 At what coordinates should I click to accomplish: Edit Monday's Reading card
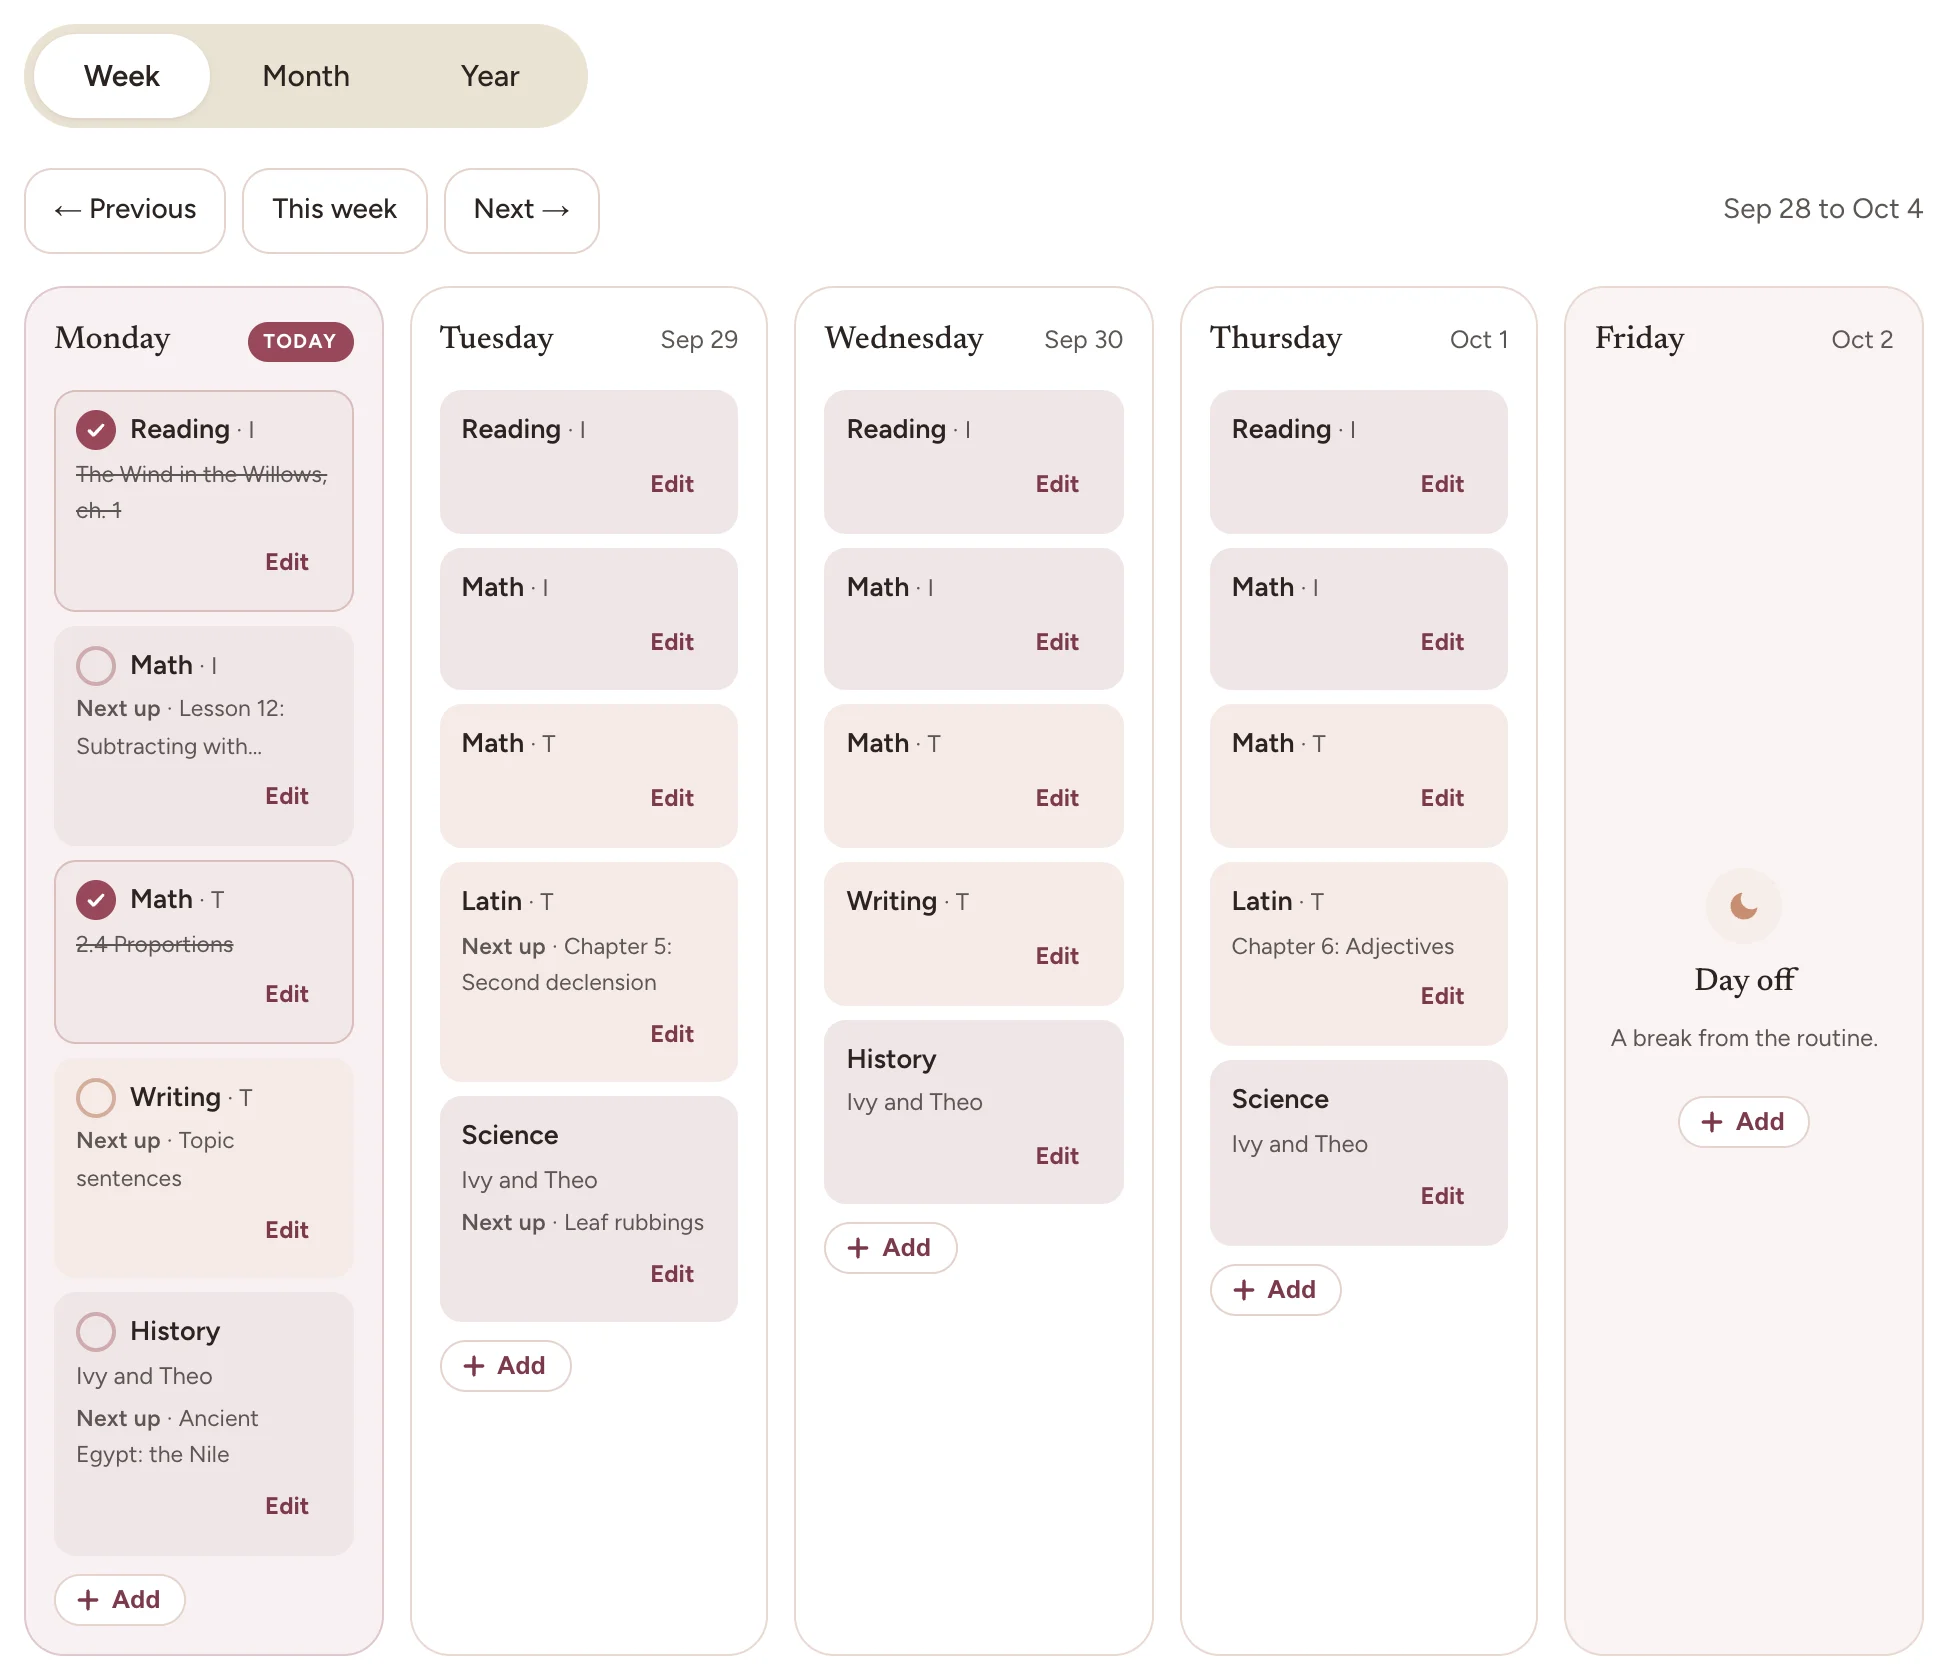[287, 562]
